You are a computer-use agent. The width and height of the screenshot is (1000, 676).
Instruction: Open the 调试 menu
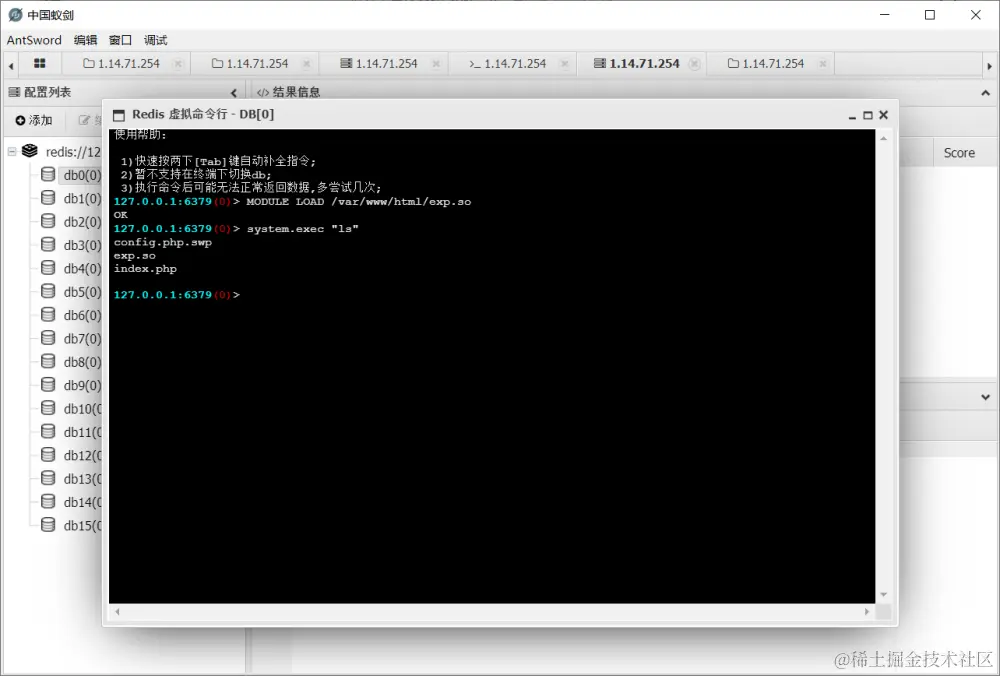[x=156, y=40]
